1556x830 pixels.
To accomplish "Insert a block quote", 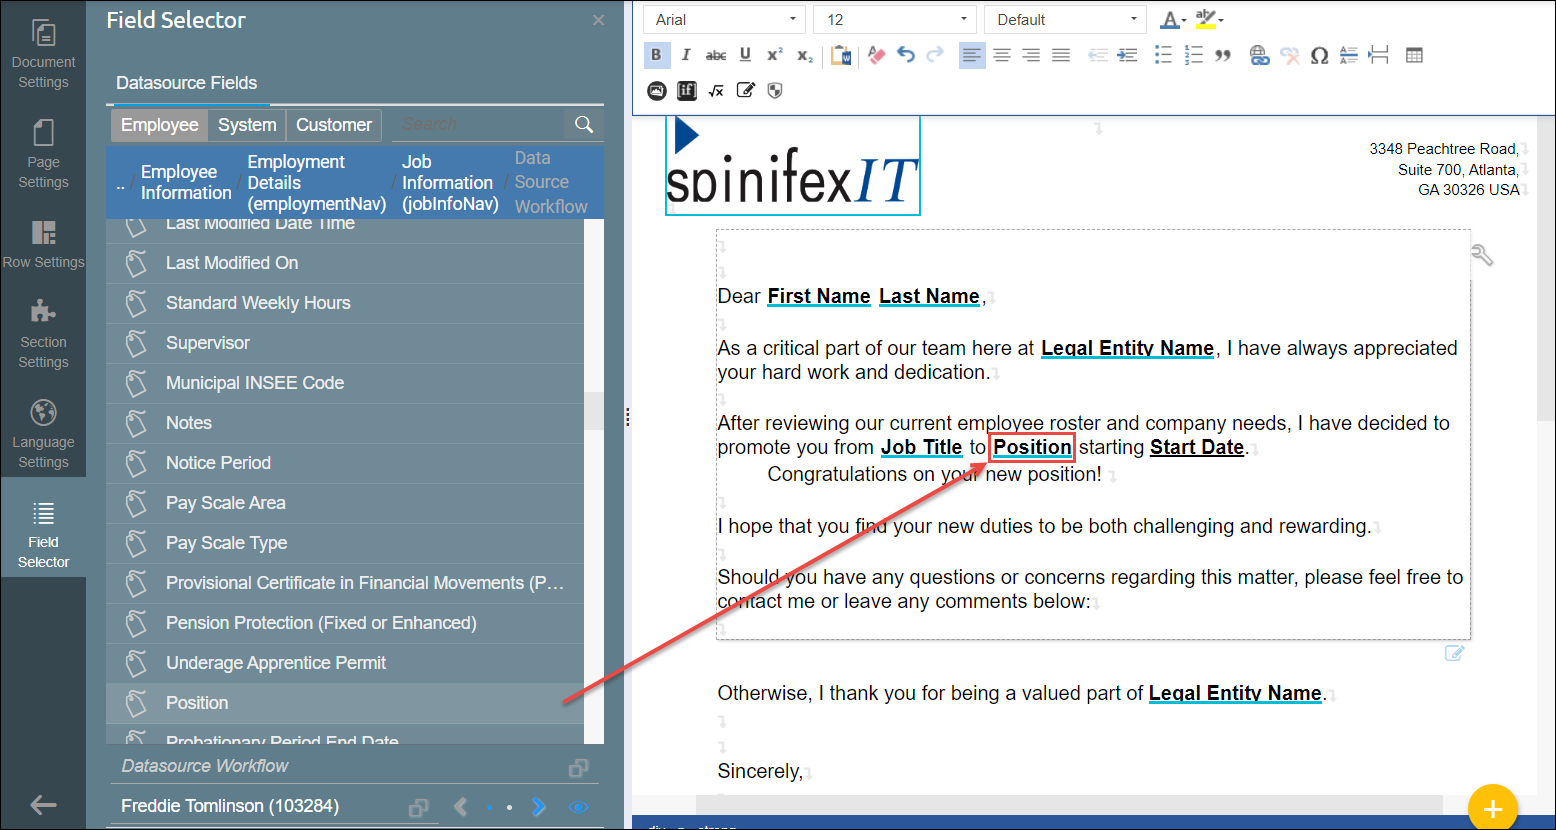I will click(x=1222, y=56).
